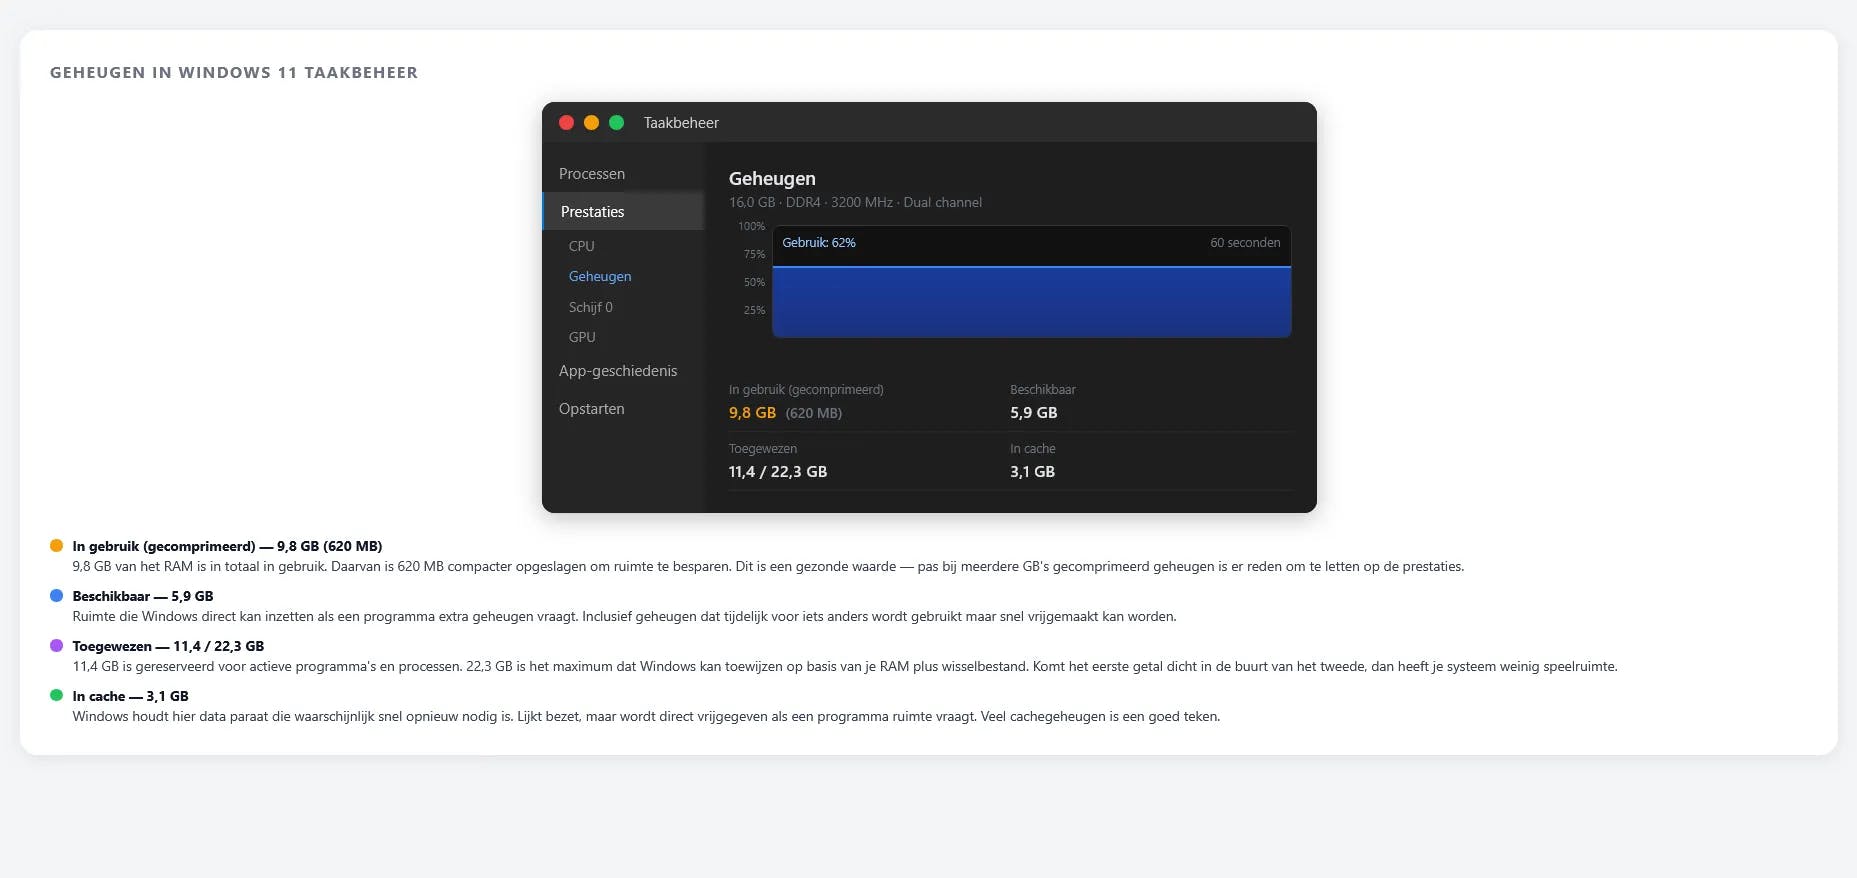Click the 'Gebruik: 62%' graph label
1857x878 pixels.
(818, 243)
